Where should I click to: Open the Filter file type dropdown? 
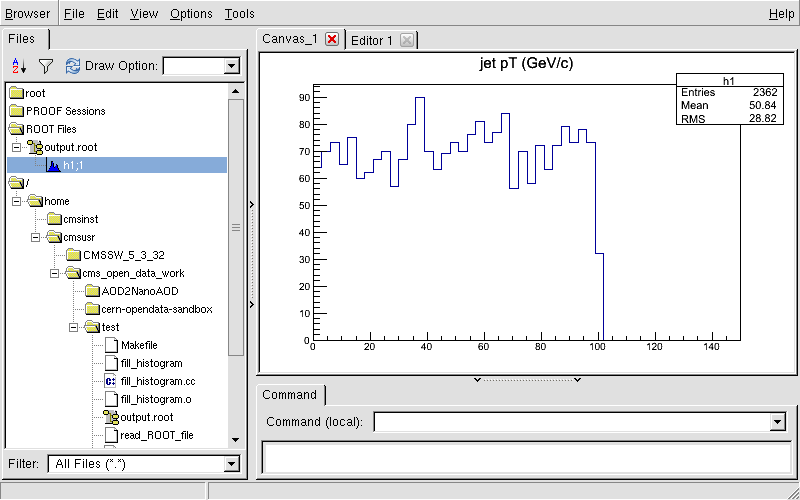pos(232,464)
